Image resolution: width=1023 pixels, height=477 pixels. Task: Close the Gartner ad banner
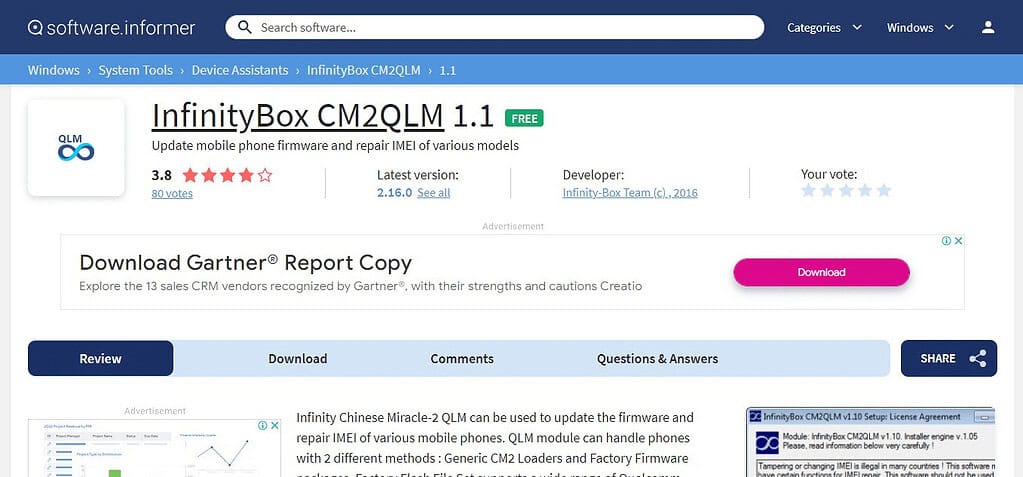coord(958,241)
